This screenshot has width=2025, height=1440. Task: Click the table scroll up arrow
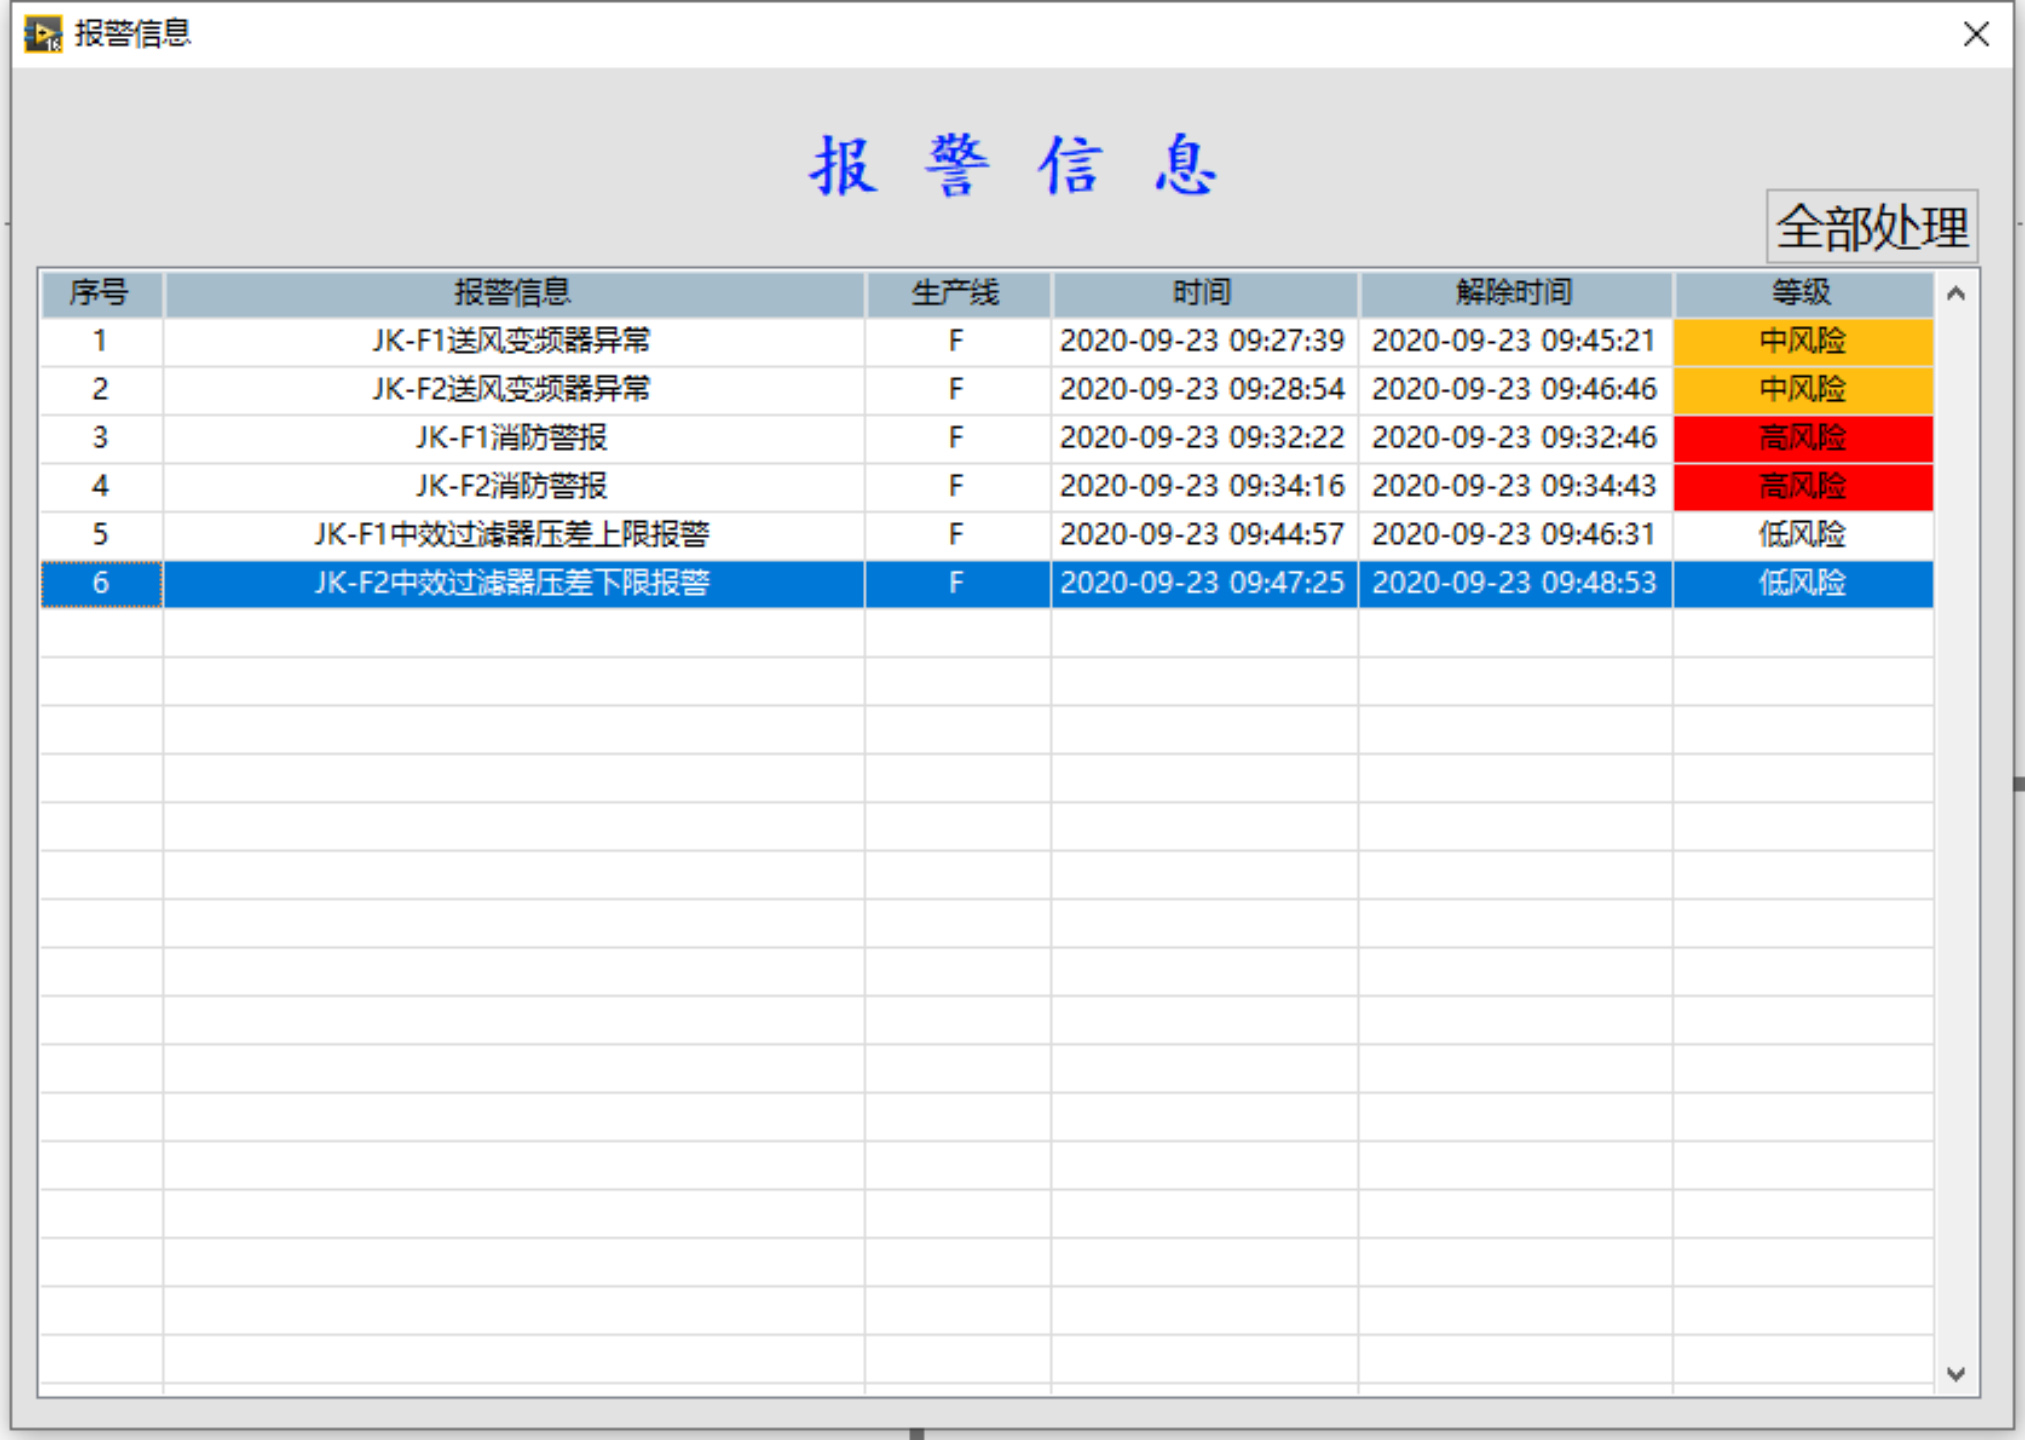tap(1957, 293)
